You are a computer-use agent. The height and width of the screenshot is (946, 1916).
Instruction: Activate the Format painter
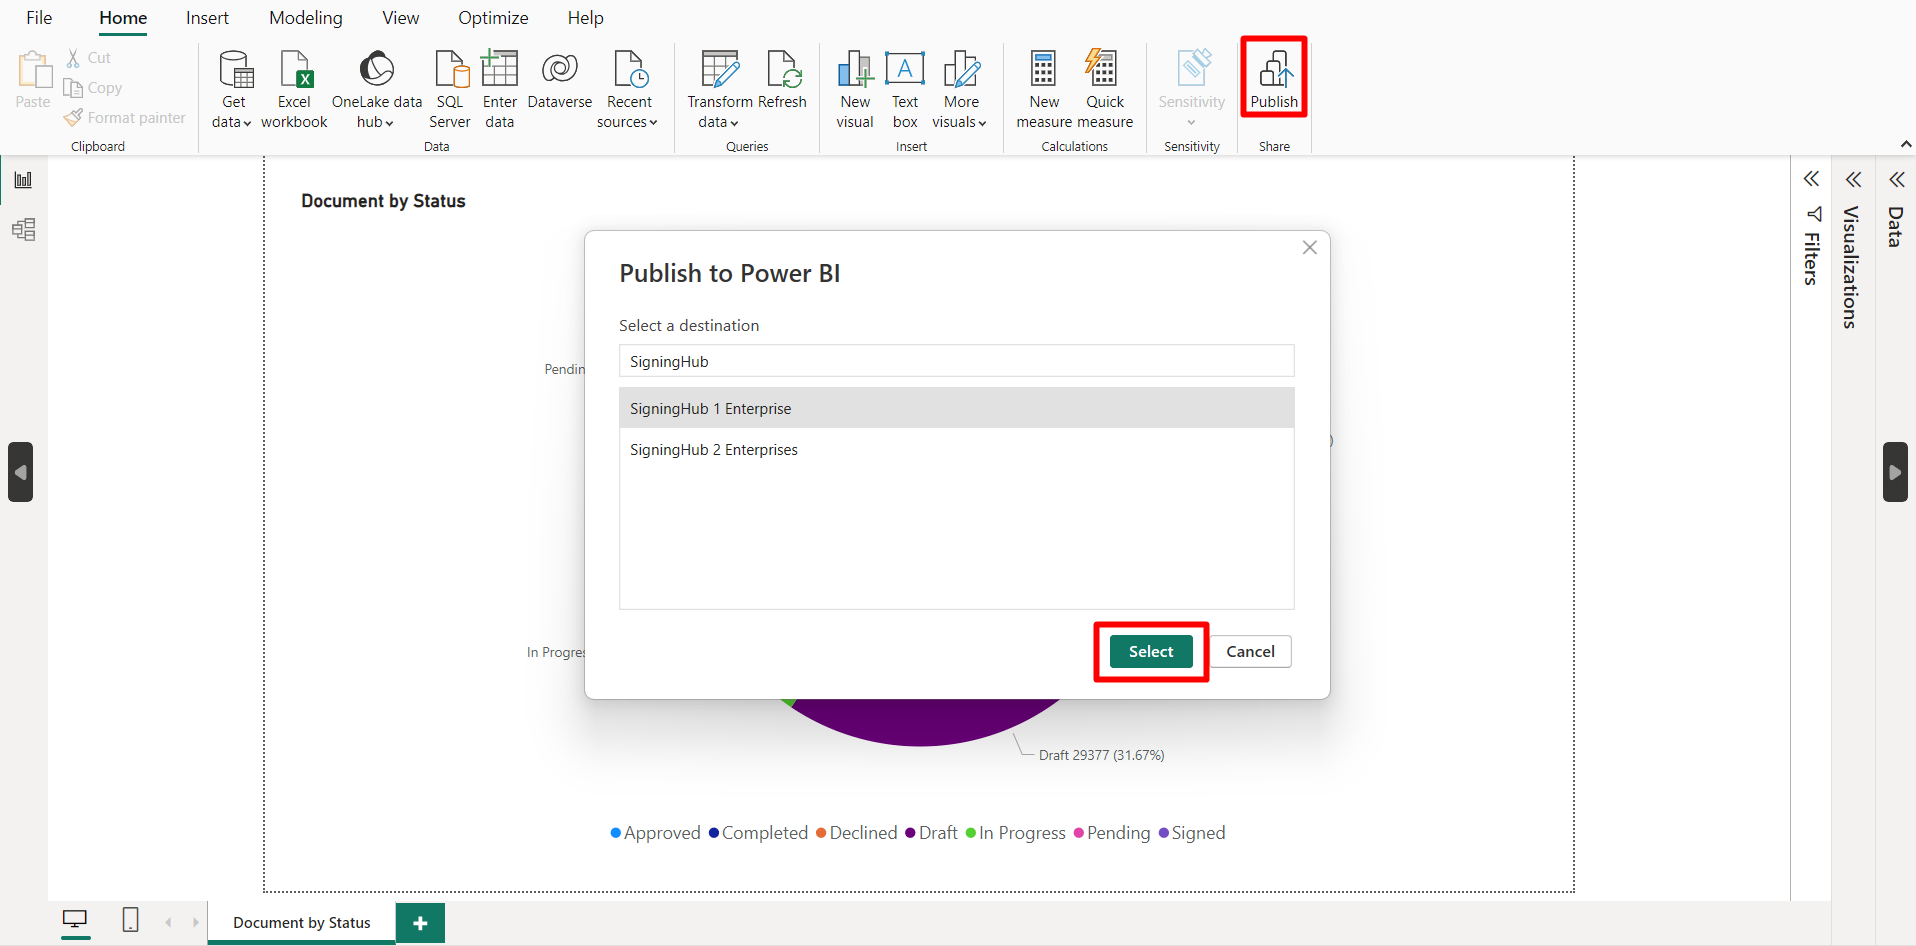[125, 118]
